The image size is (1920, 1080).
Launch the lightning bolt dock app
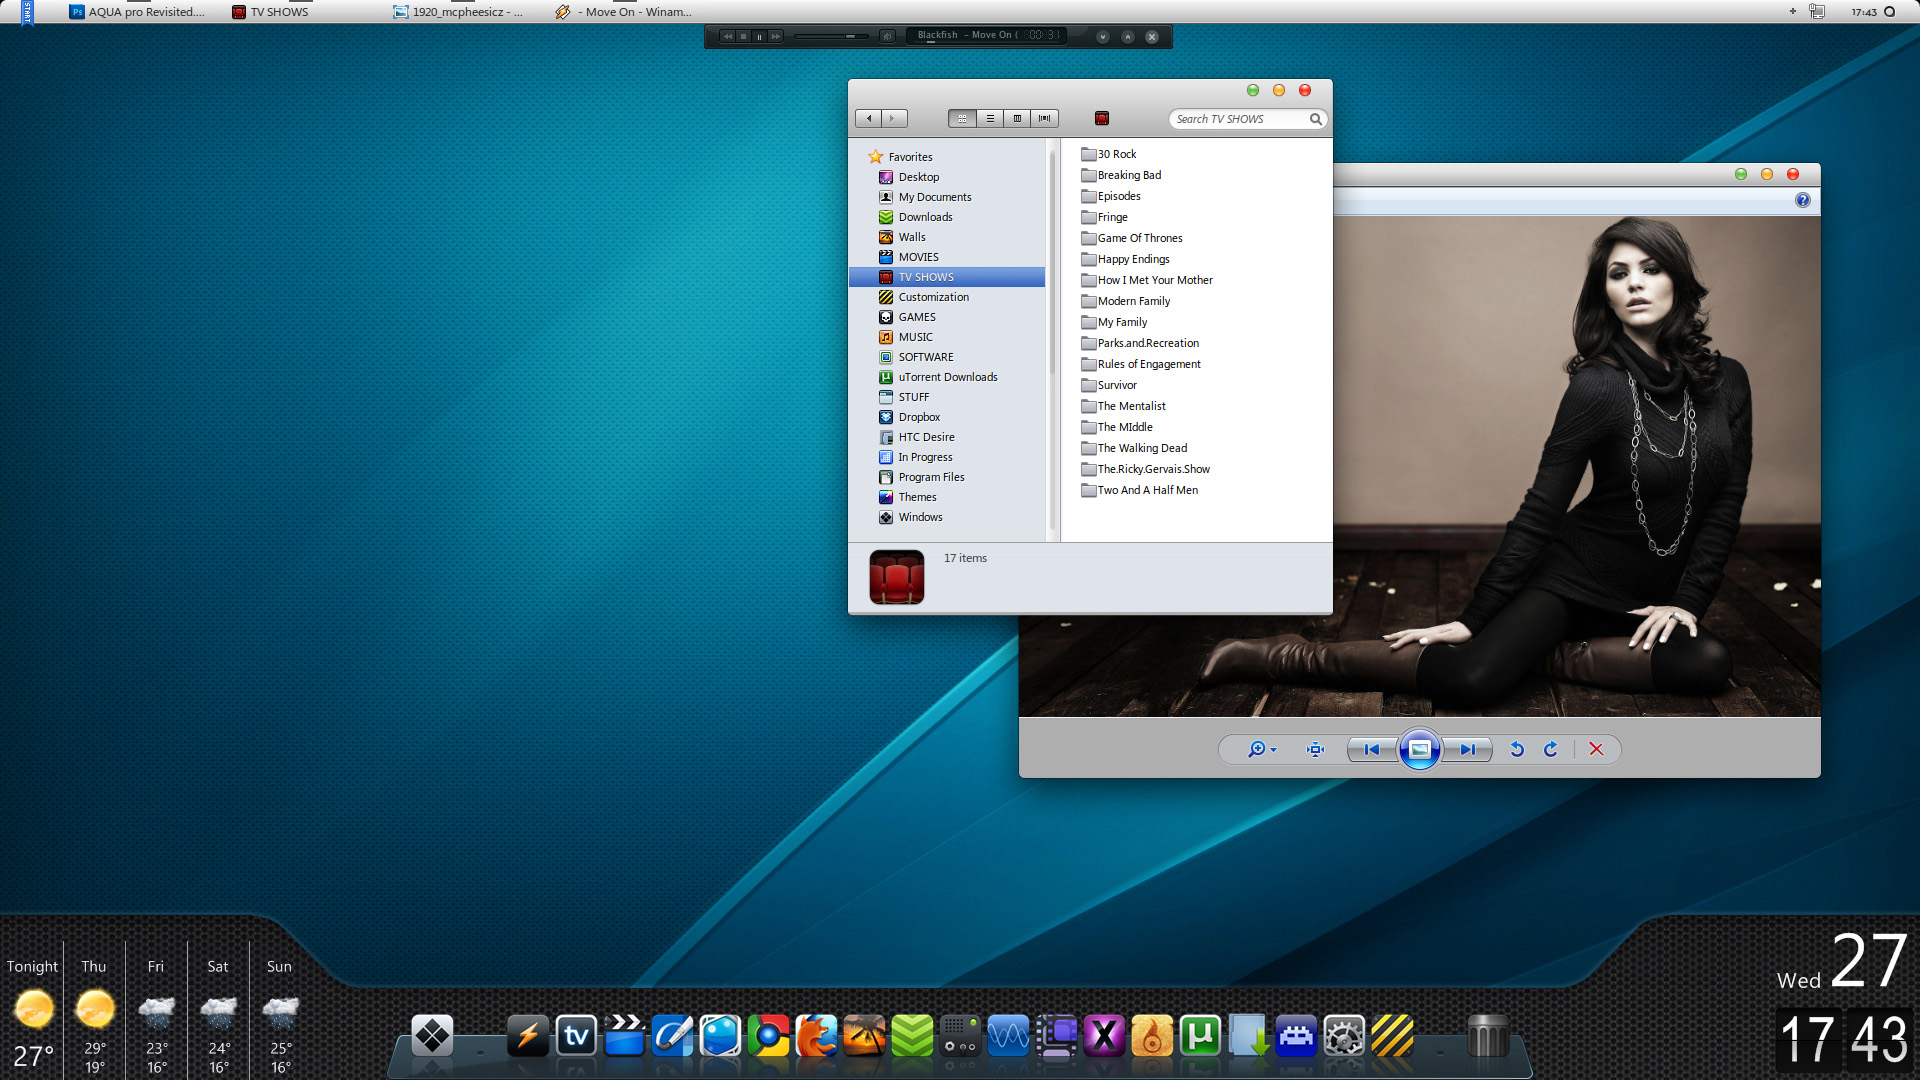(528, 1036)
